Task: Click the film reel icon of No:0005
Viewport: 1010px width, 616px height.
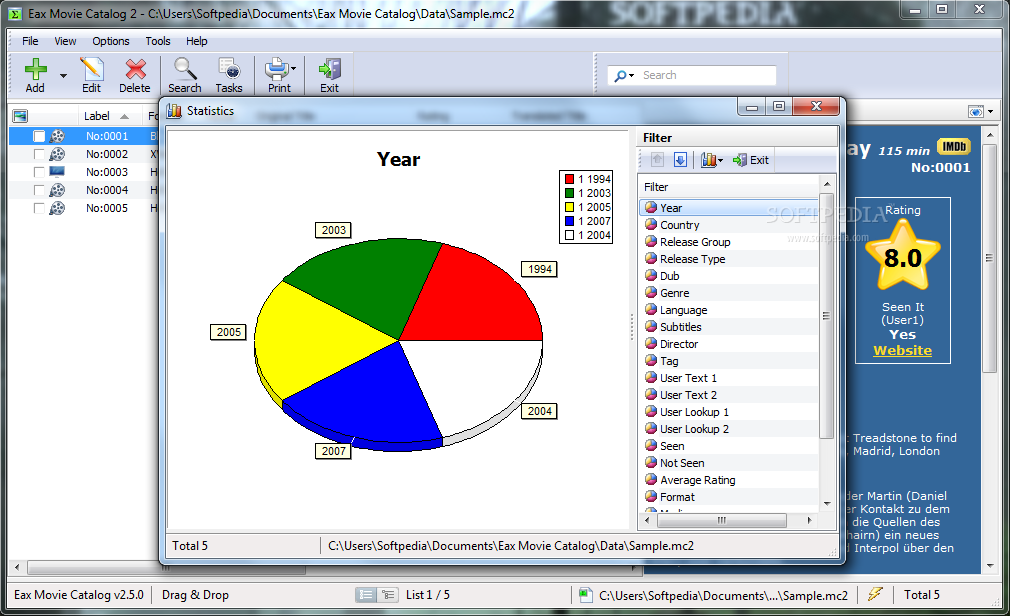Action: pyautogui.click(x=57, y=208)
